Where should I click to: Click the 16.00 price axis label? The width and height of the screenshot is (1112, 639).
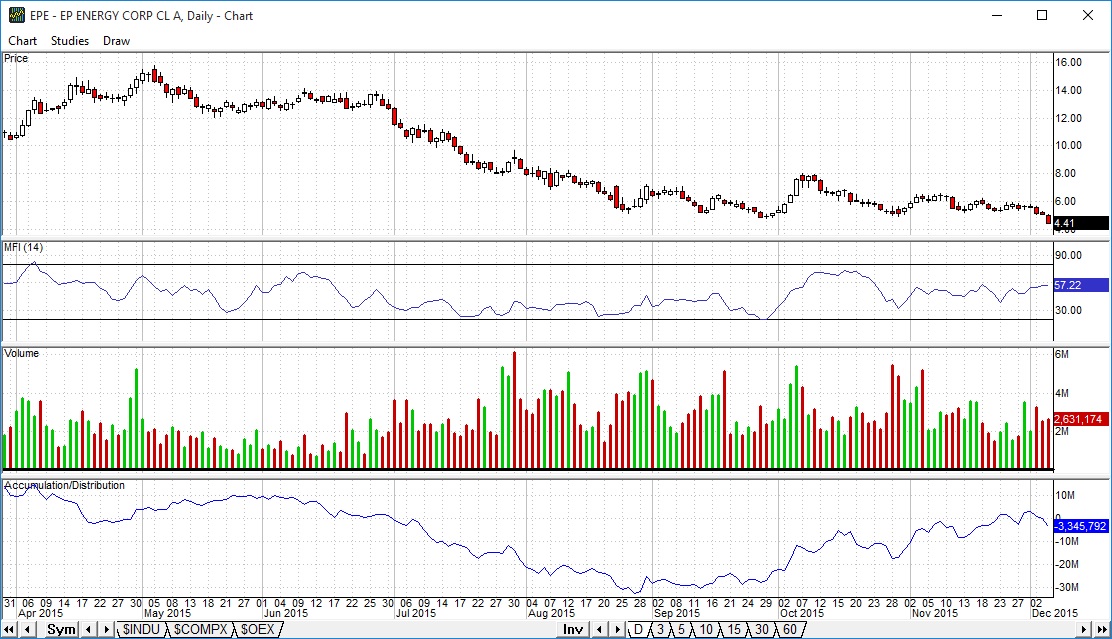pos(1068,62)
